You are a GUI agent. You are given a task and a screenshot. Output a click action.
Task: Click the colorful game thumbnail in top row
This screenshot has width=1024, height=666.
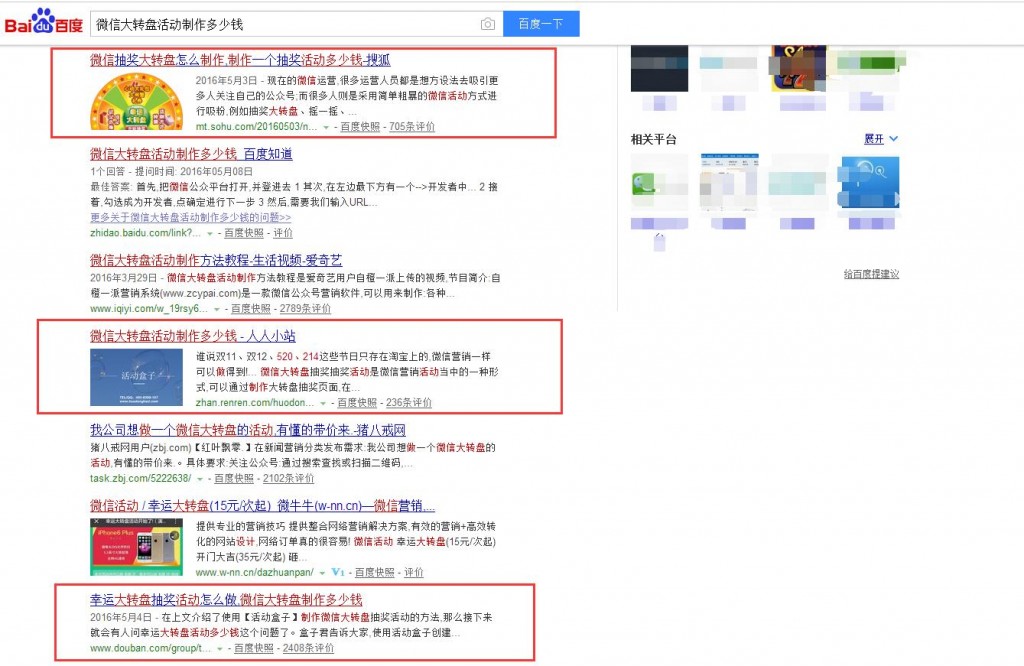[798, 68]
